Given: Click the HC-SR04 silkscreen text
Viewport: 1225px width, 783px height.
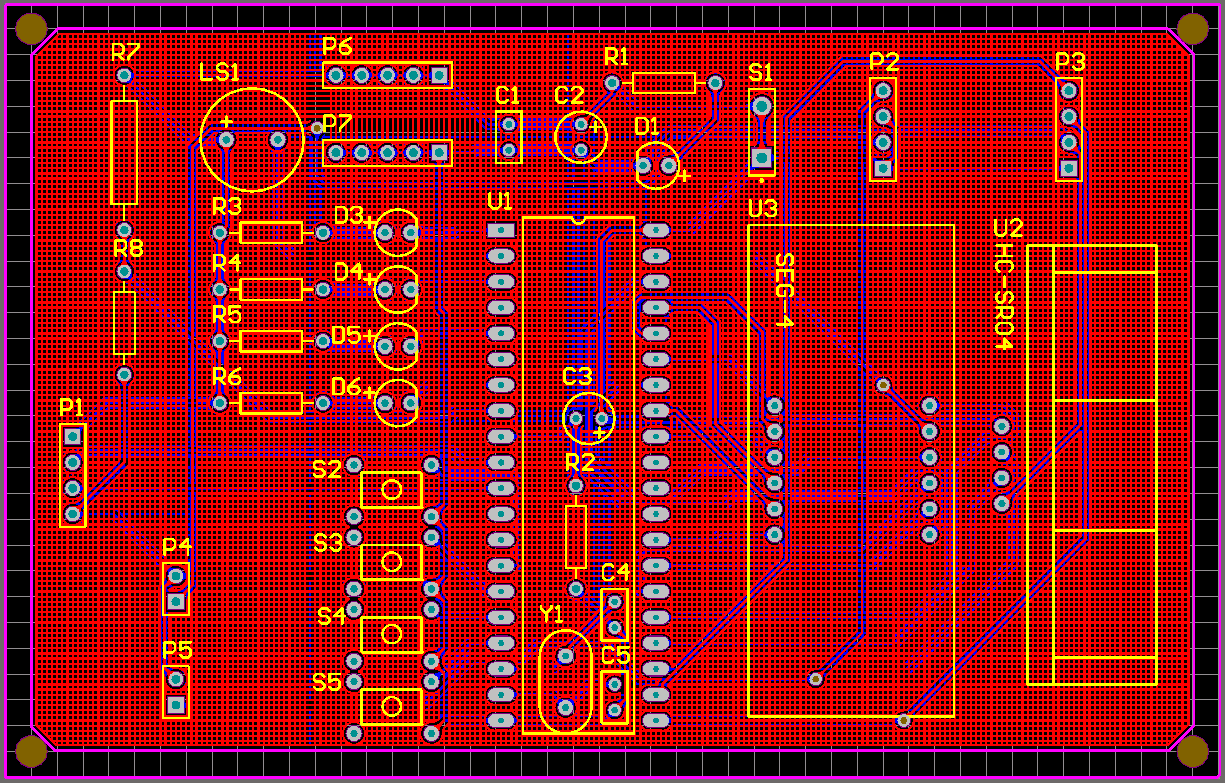Looking at the screenshot, I should click(1004, 298).
